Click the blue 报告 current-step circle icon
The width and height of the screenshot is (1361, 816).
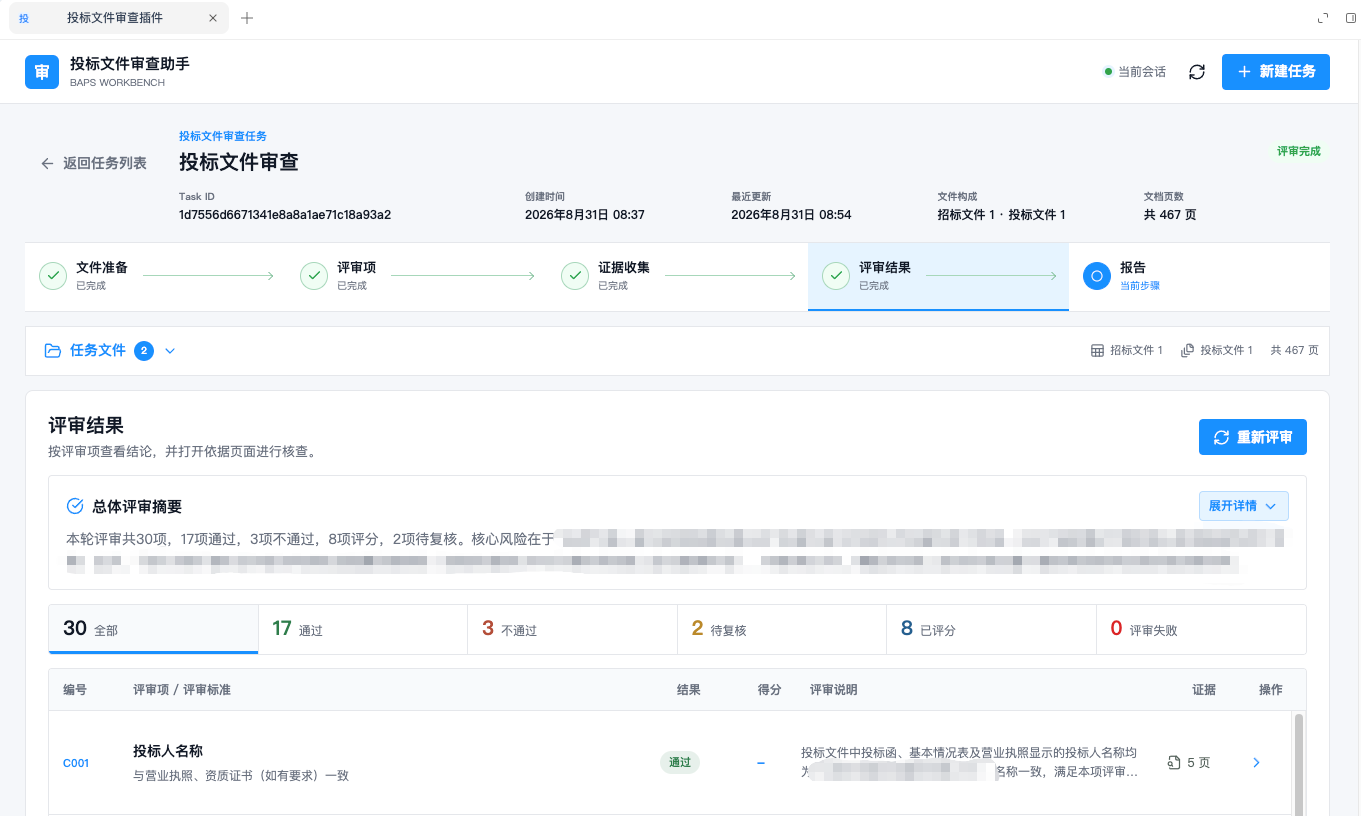(x=1097, y=276)
